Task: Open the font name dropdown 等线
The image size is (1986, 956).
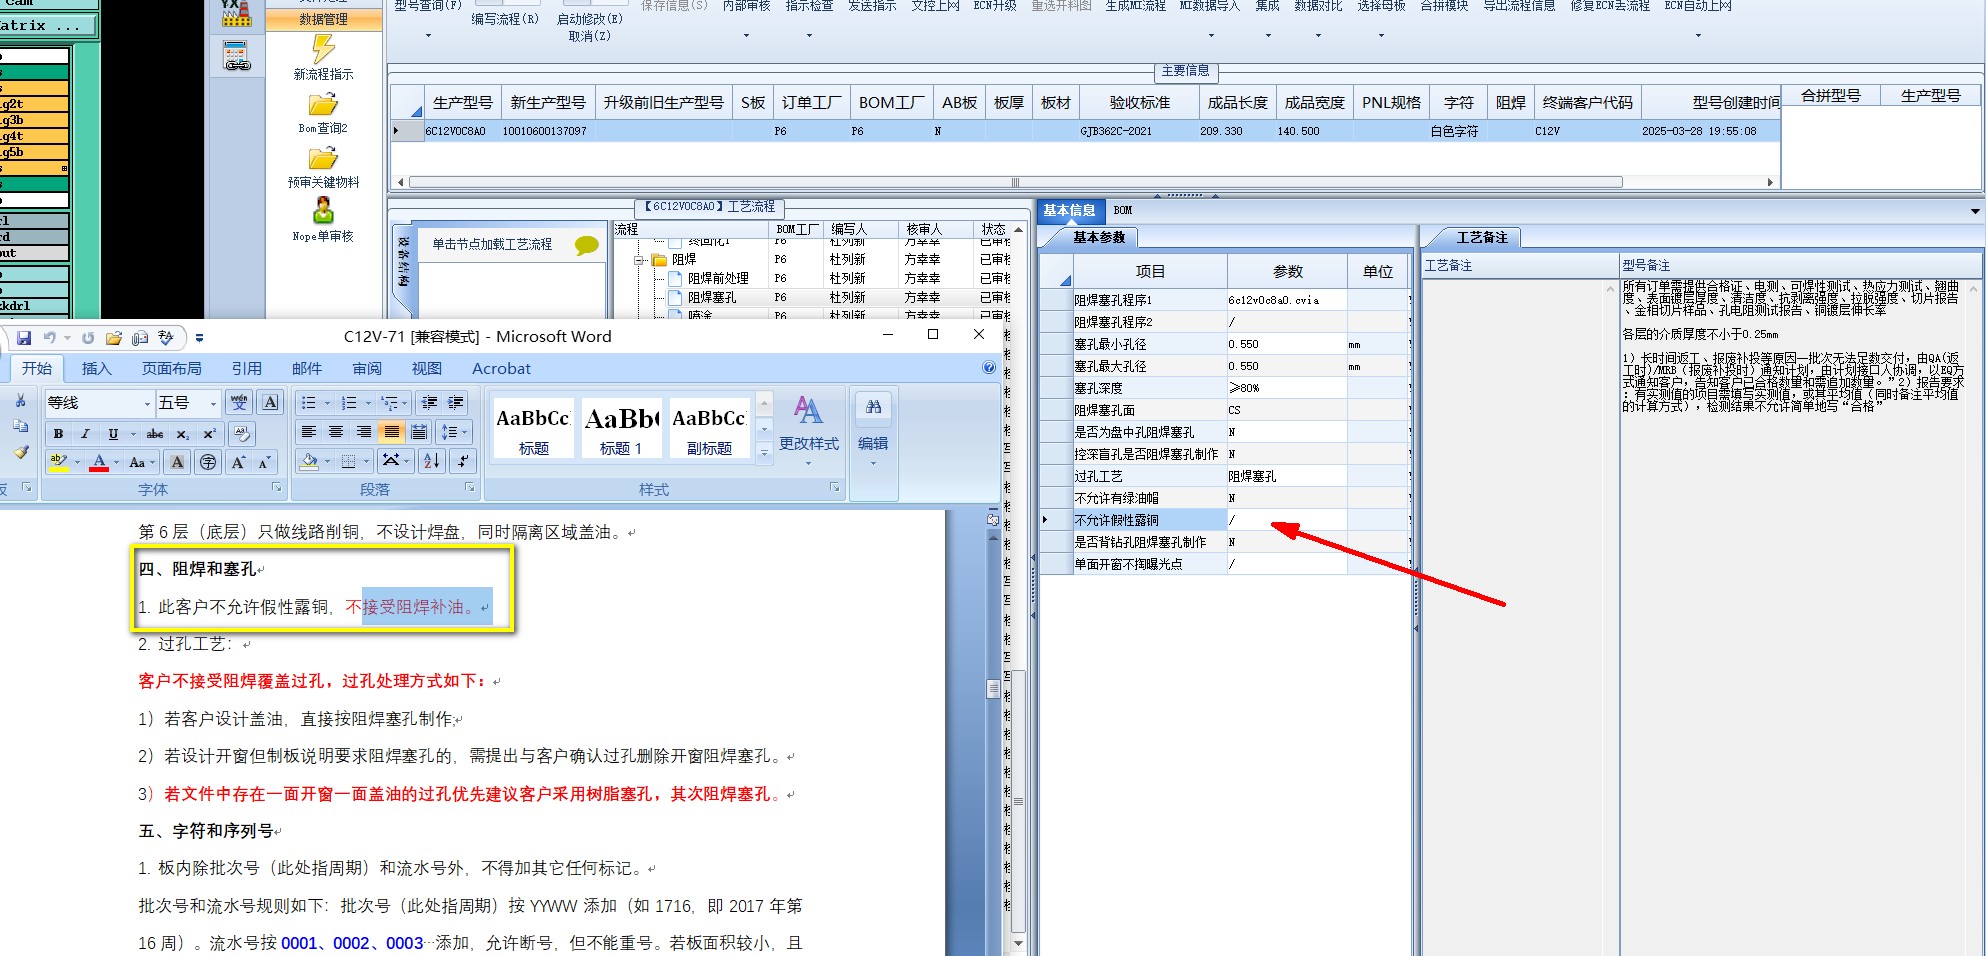Action: [x=147, y=403]
